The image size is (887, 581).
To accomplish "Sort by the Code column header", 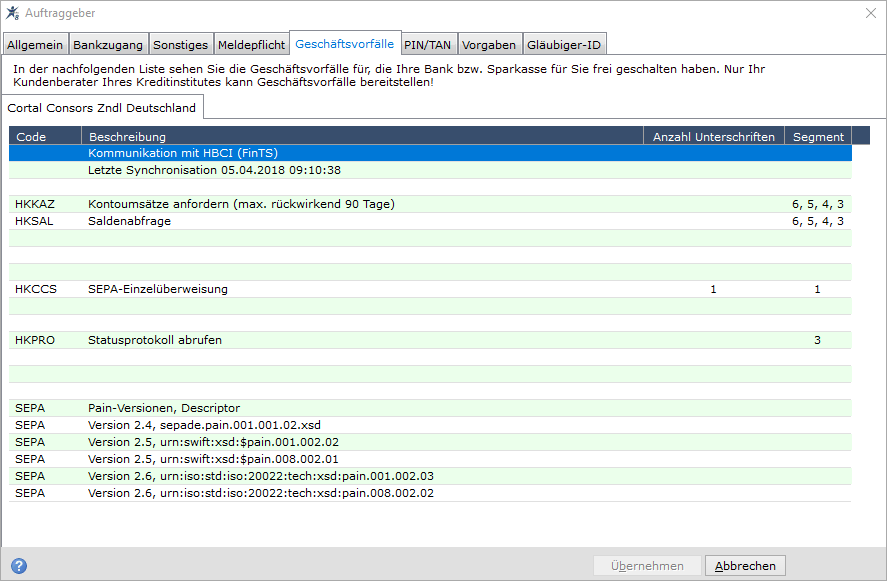I will 45,136.
